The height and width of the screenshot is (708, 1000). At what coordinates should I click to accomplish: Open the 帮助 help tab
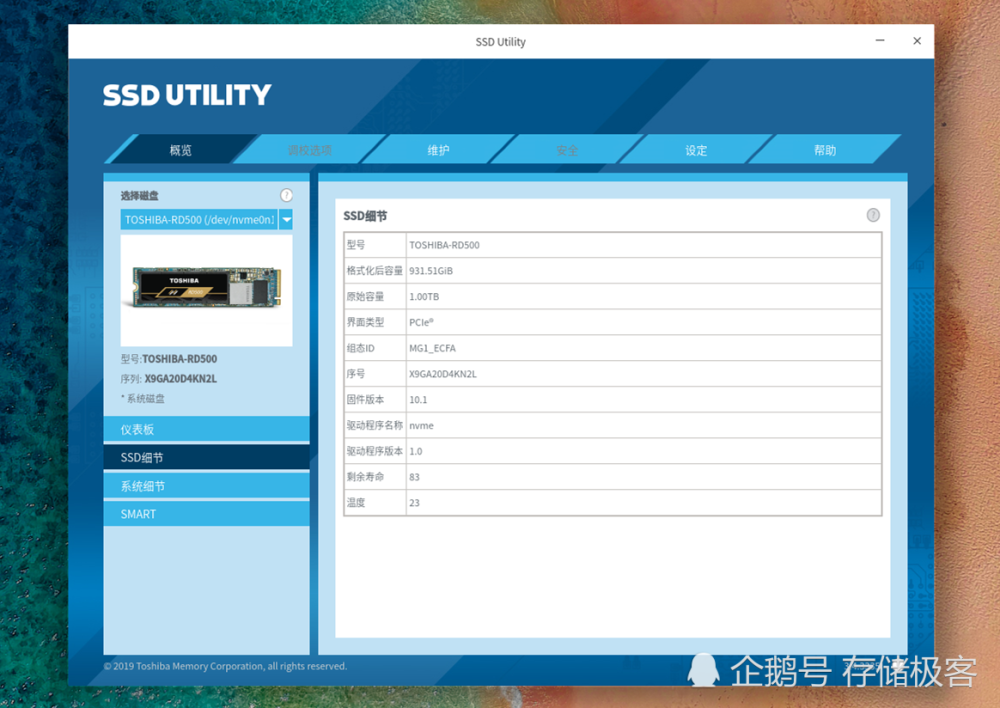pyautogui.click(x=825, y=150)
